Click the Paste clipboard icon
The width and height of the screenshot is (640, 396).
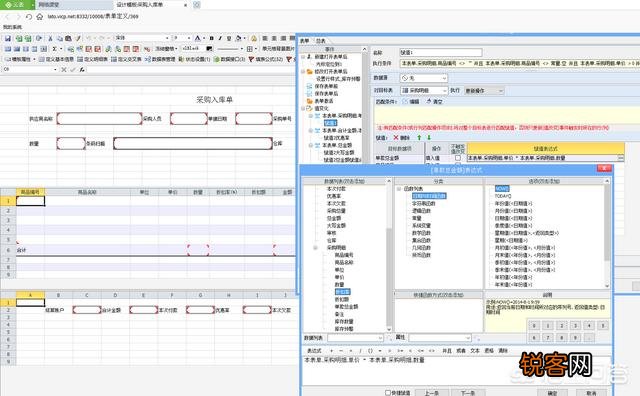pos(68,38)
